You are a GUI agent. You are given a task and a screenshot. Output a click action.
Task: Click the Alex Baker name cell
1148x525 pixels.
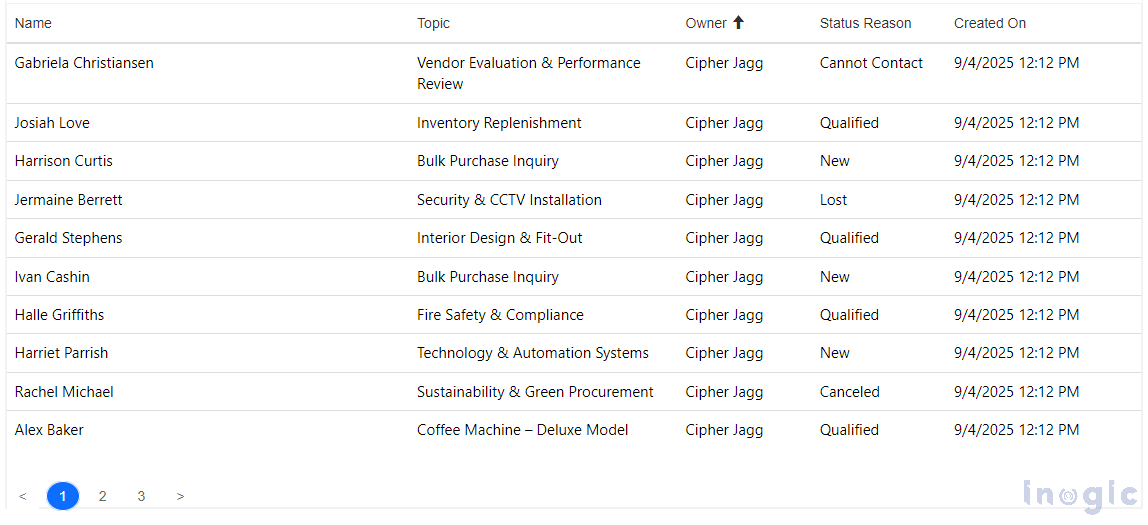click(49, 430)
